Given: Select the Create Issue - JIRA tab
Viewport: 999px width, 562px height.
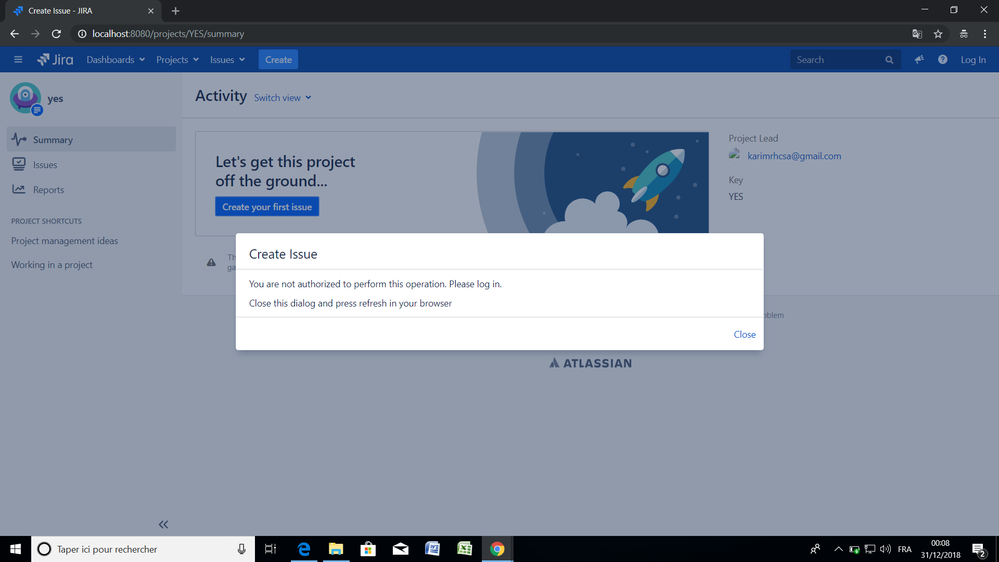Looking at the screenshot, I should (83, 11).
